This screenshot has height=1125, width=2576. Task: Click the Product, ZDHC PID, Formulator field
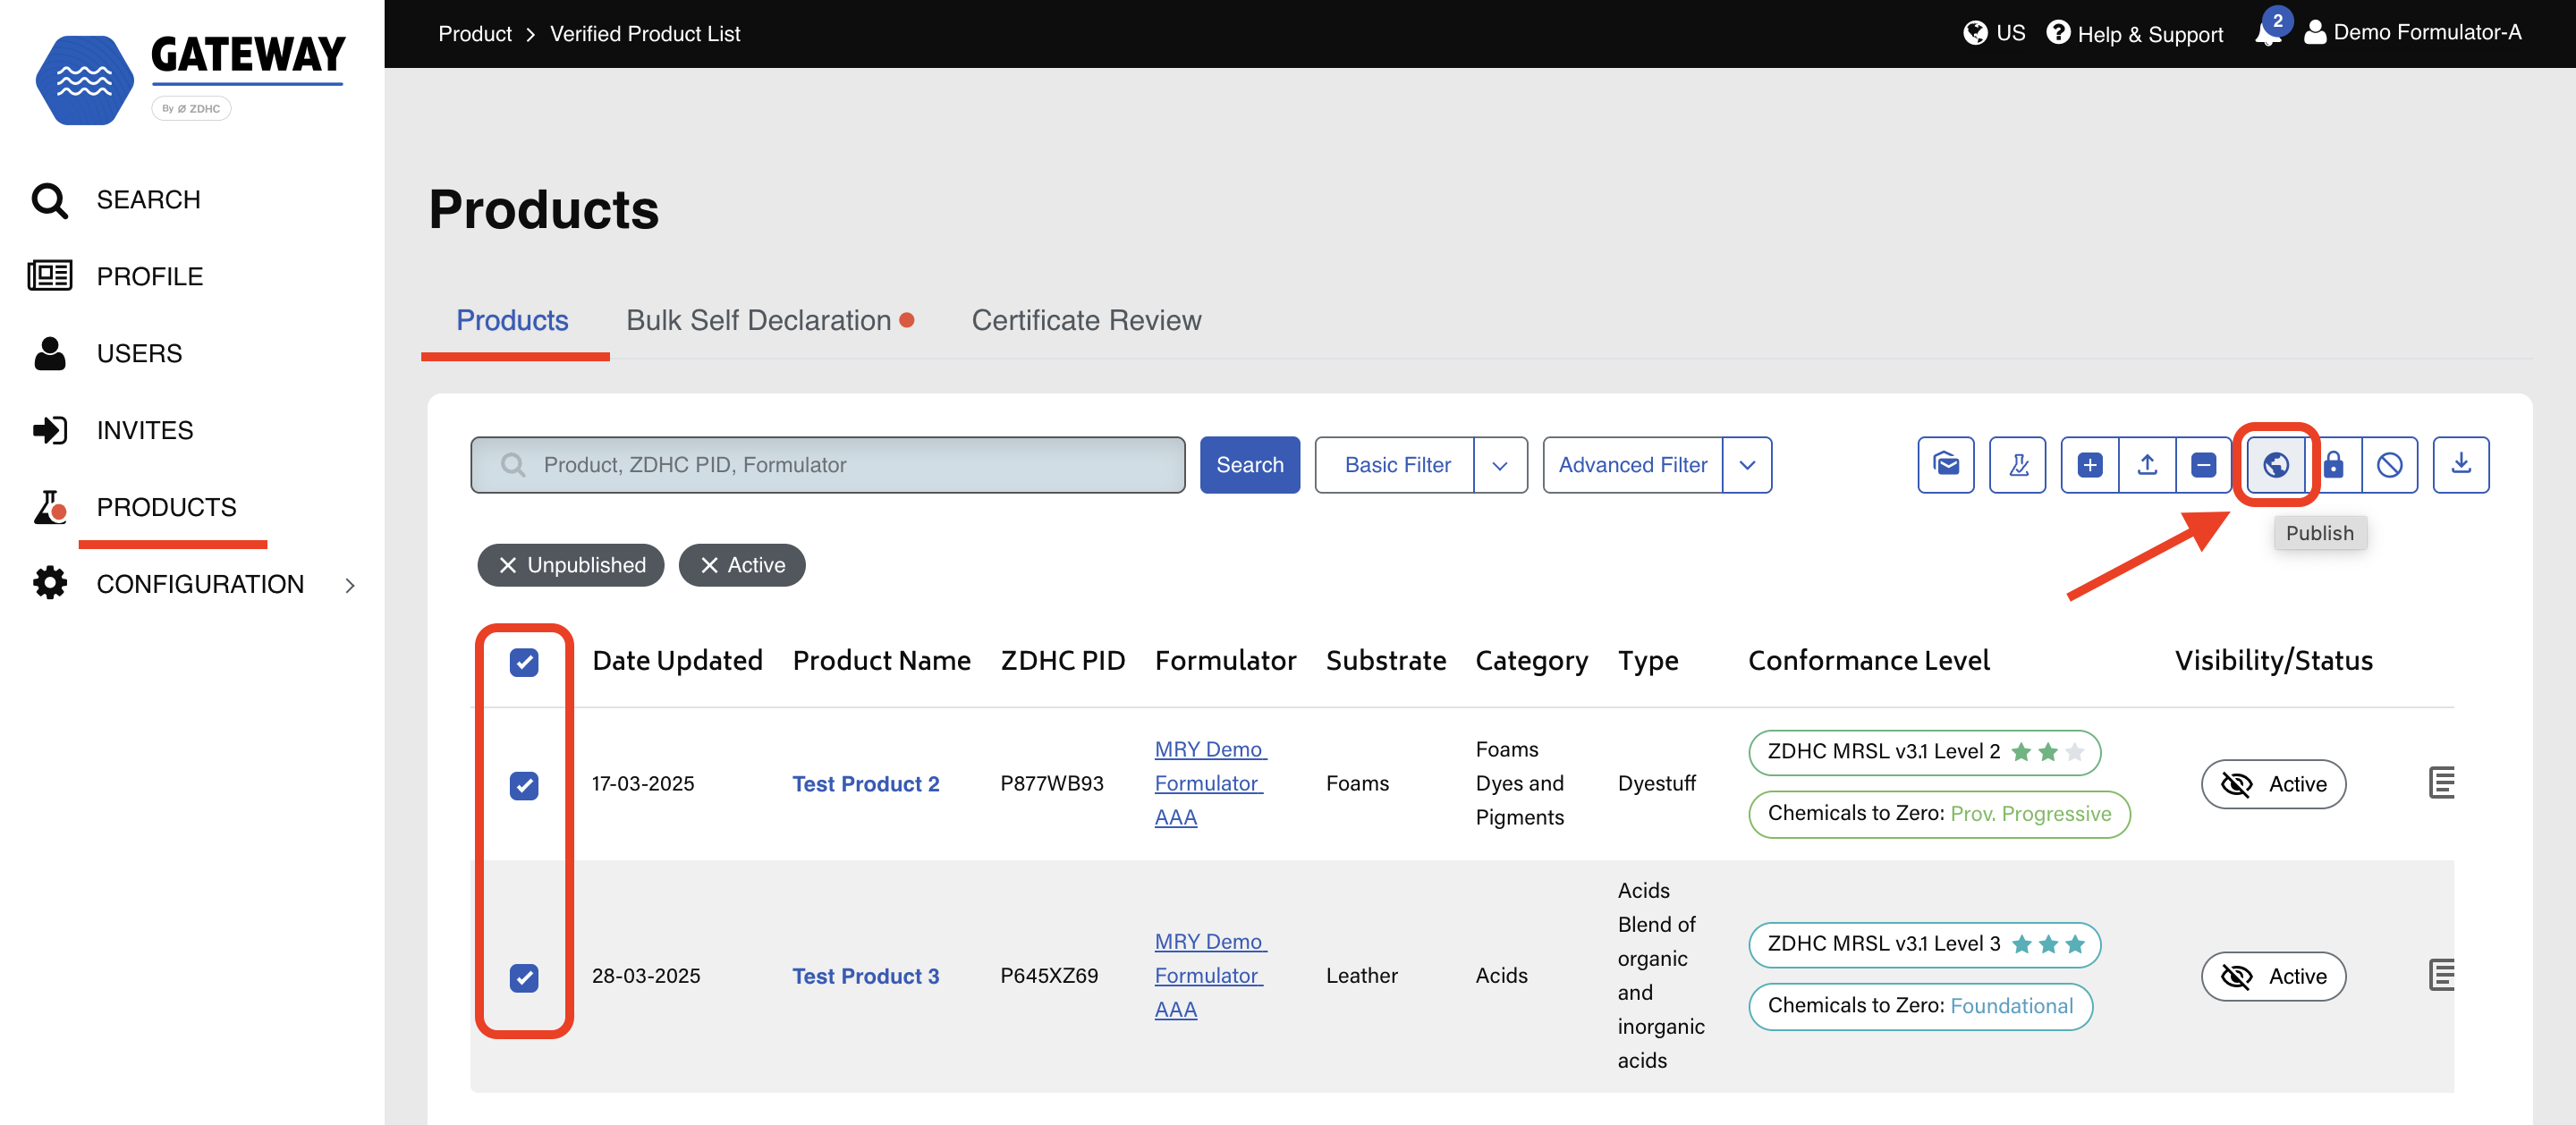[x=827, y=465]
